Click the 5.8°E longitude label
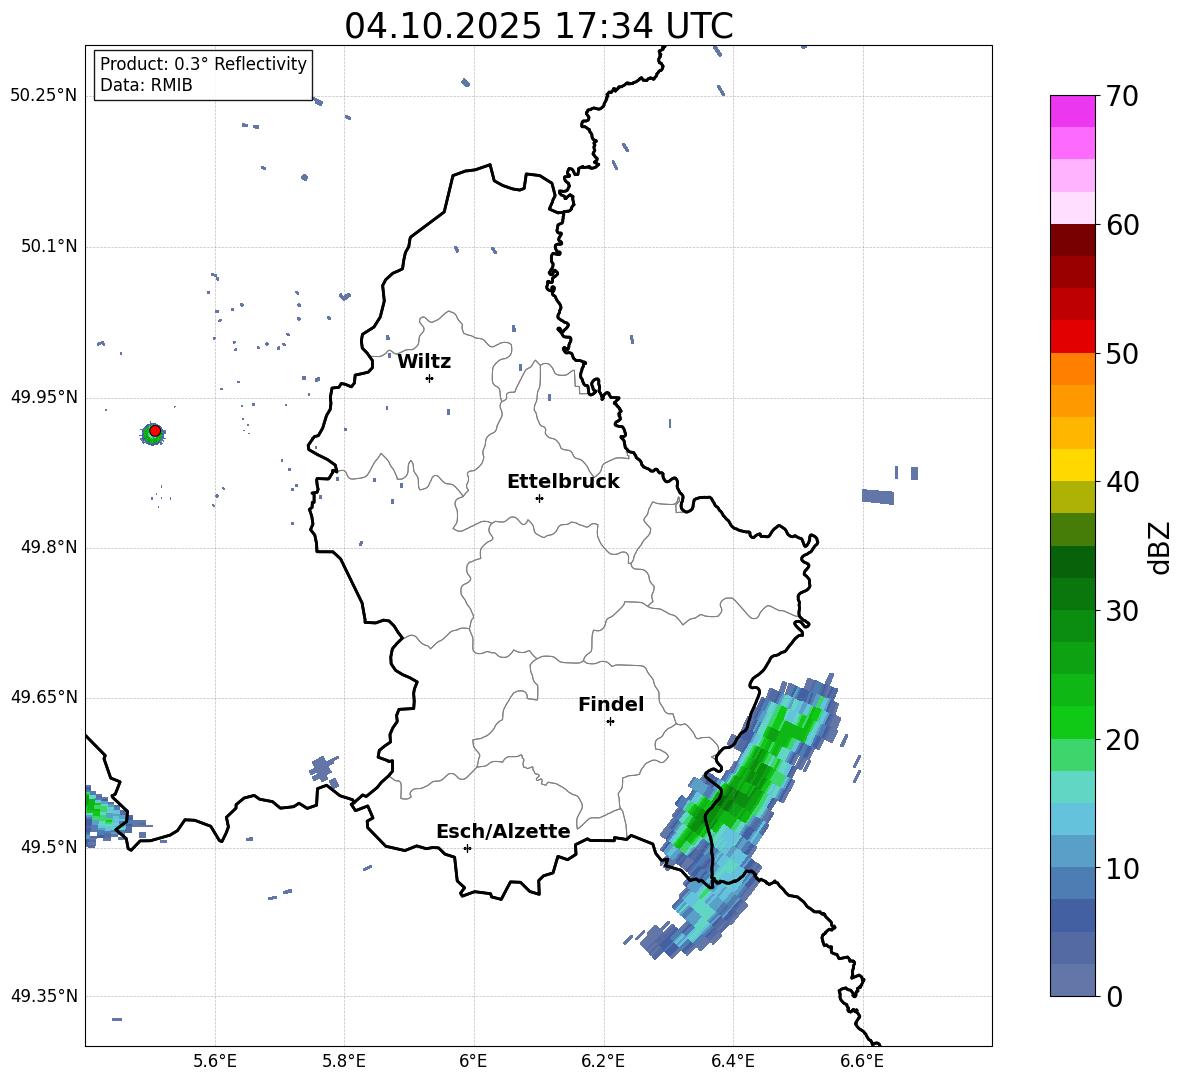Viewport: 1184px width, 1081px height. click(344, 1061)
